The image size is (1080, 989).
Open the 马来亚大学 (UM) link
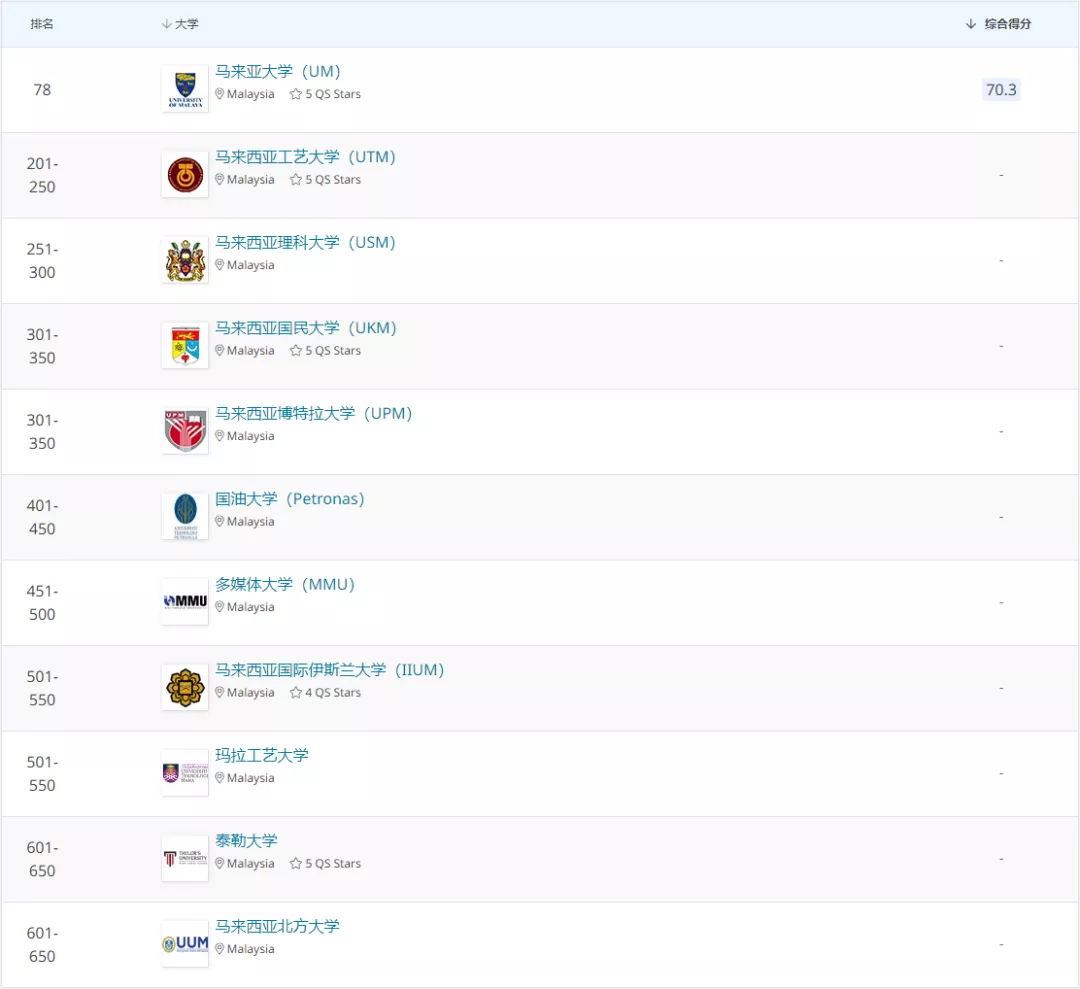pyautogui.click(x=278, y=72)
